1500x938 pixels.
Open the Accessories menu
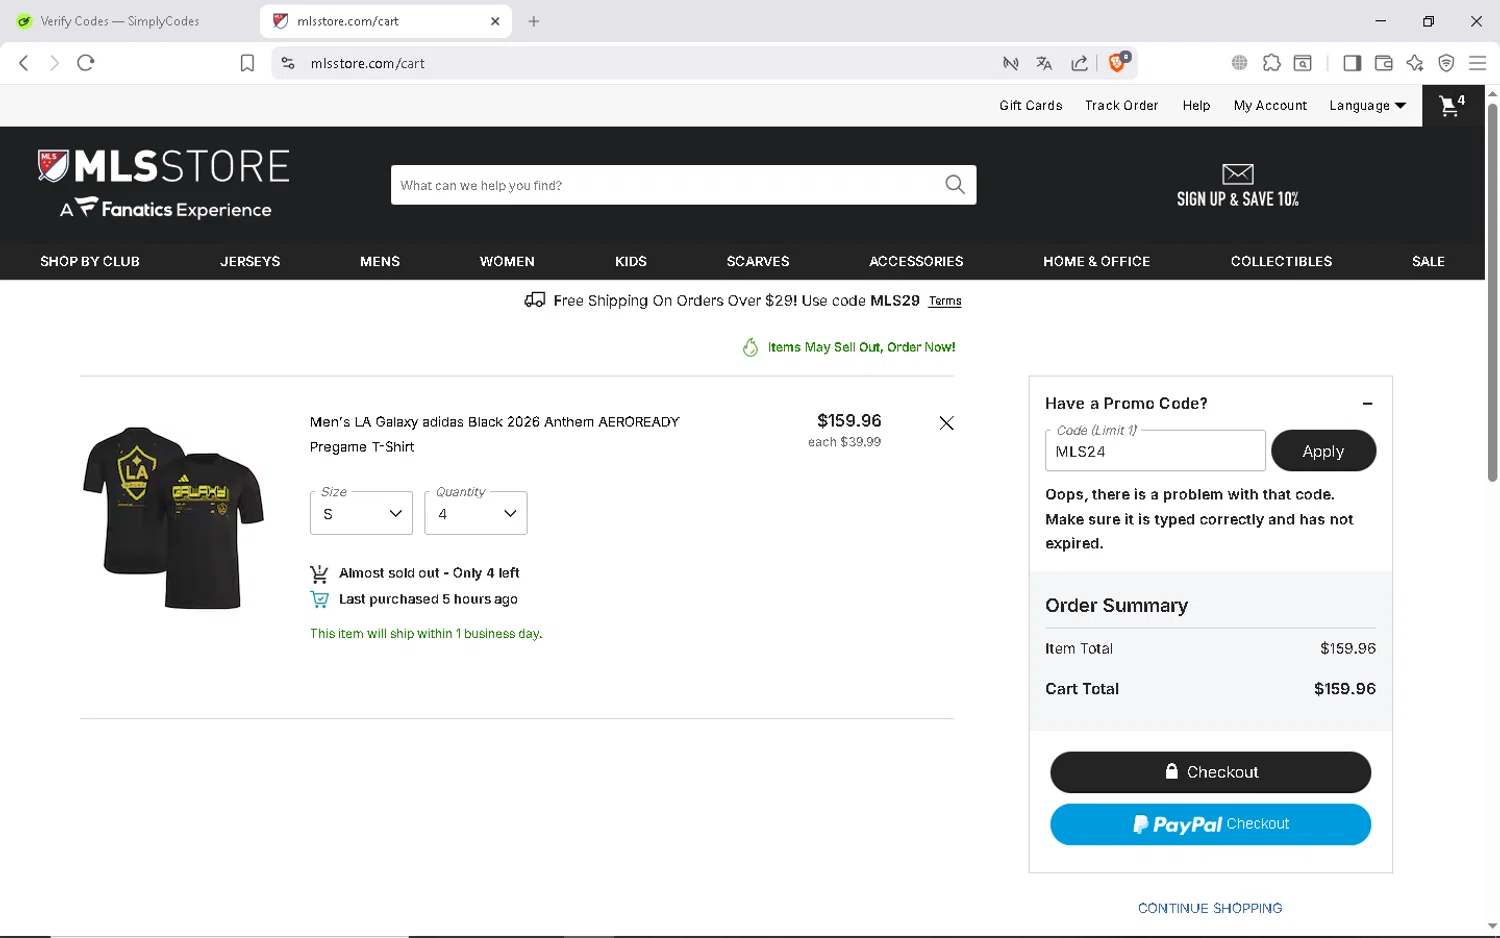(x=916, y=261)
